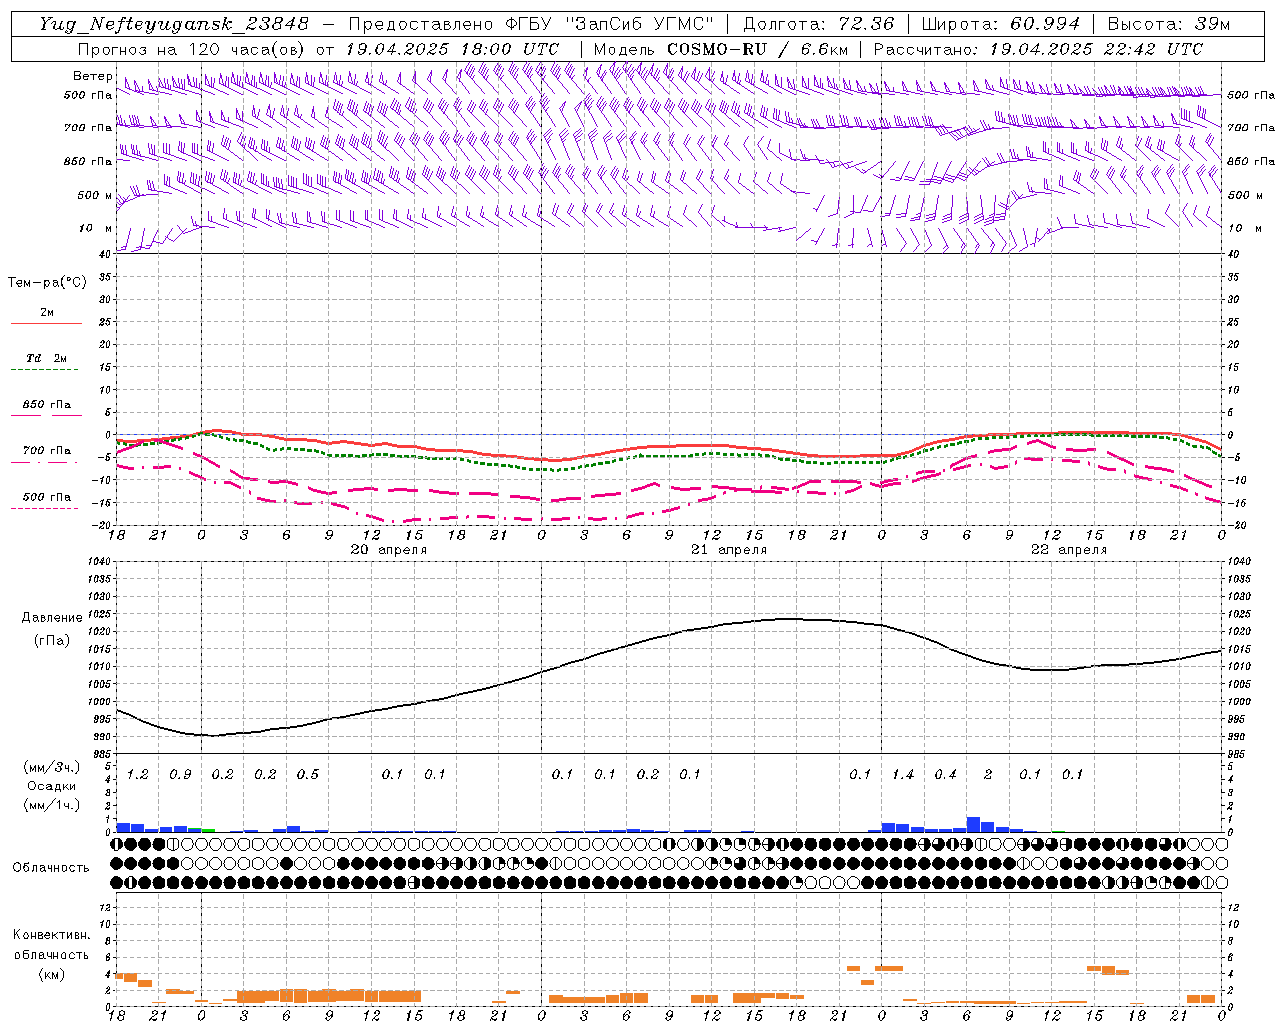Click the Осадки precipitation label
The width and height of the screenshot is (1280, 1024).
pyautogui.click(x=51, y=787)
